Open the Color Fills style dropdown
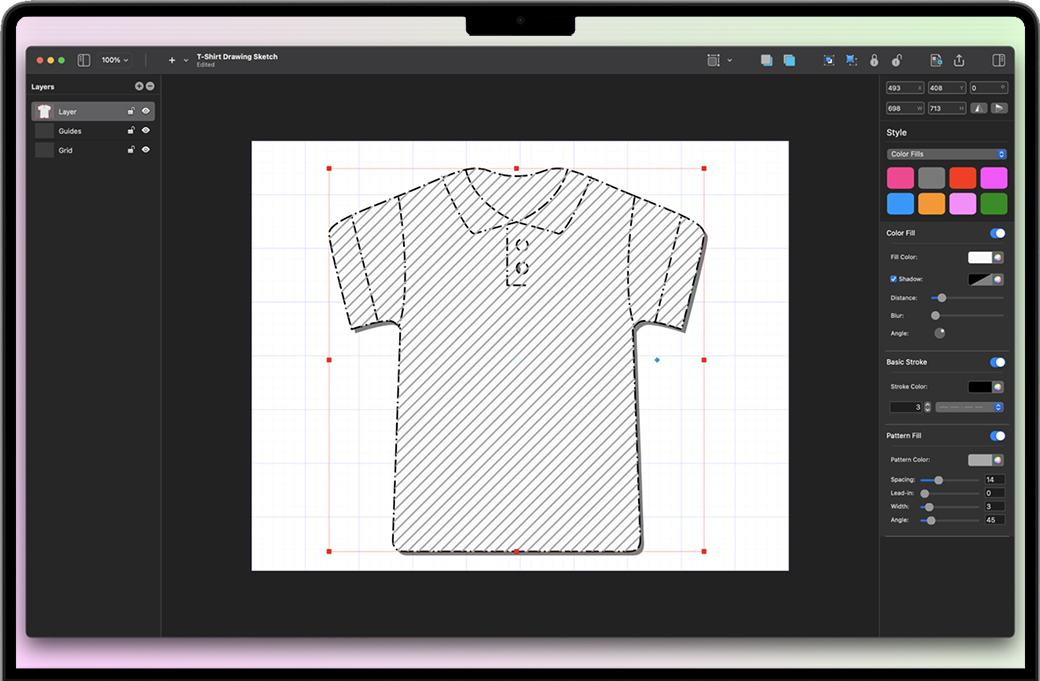This screenshot has width=1040, height=681. [946, 154]
